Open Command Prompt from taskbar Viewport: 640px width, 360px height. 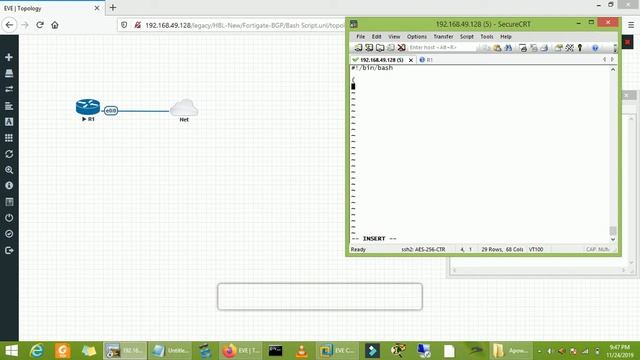[x=276, y=351]
